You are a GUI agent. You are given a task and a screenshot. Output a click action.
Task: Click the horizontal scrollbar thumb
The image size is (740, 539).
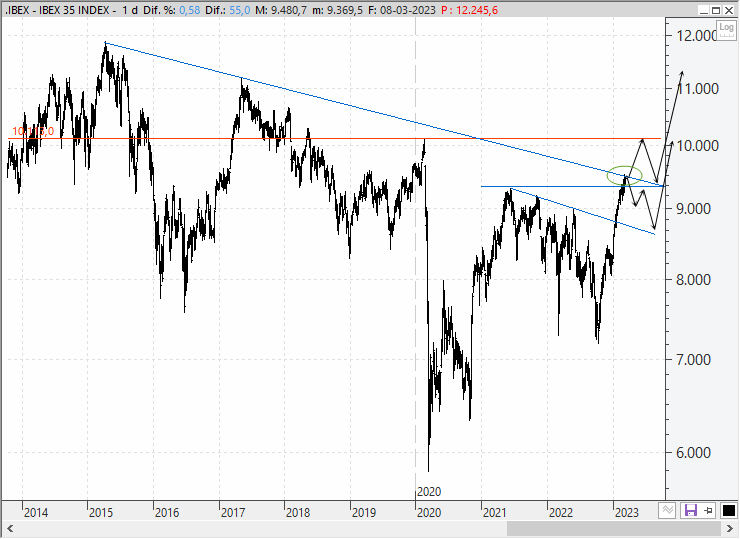tap(614, 528)
